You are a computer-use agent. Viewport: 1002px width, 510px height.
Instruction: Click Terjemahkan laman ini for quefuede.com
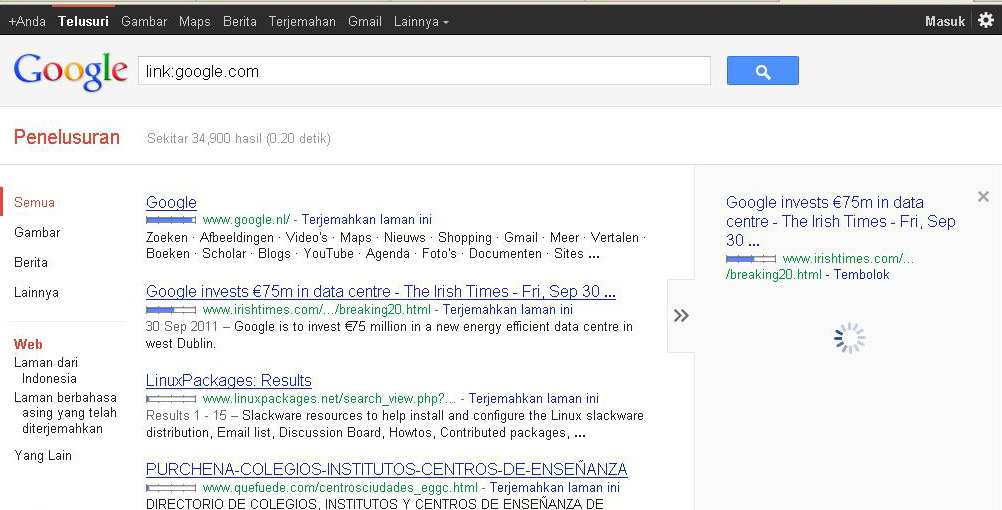coord(555,488)
